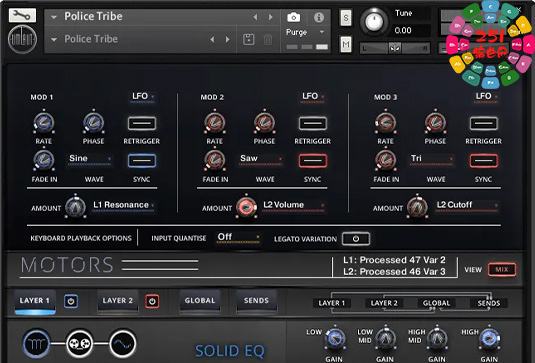Select Sends in the routing diagram
Viewport: 535px width, 363px height.
[489, 303]
